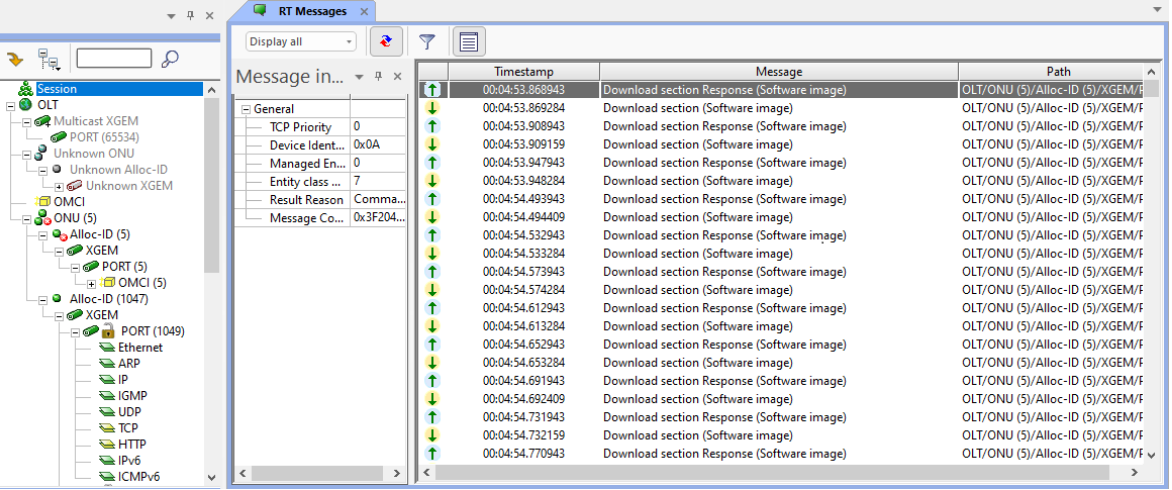The image size is (1172, 490).
Task: Click the magnifier search icon in tree panel
Action: [170, 59]
